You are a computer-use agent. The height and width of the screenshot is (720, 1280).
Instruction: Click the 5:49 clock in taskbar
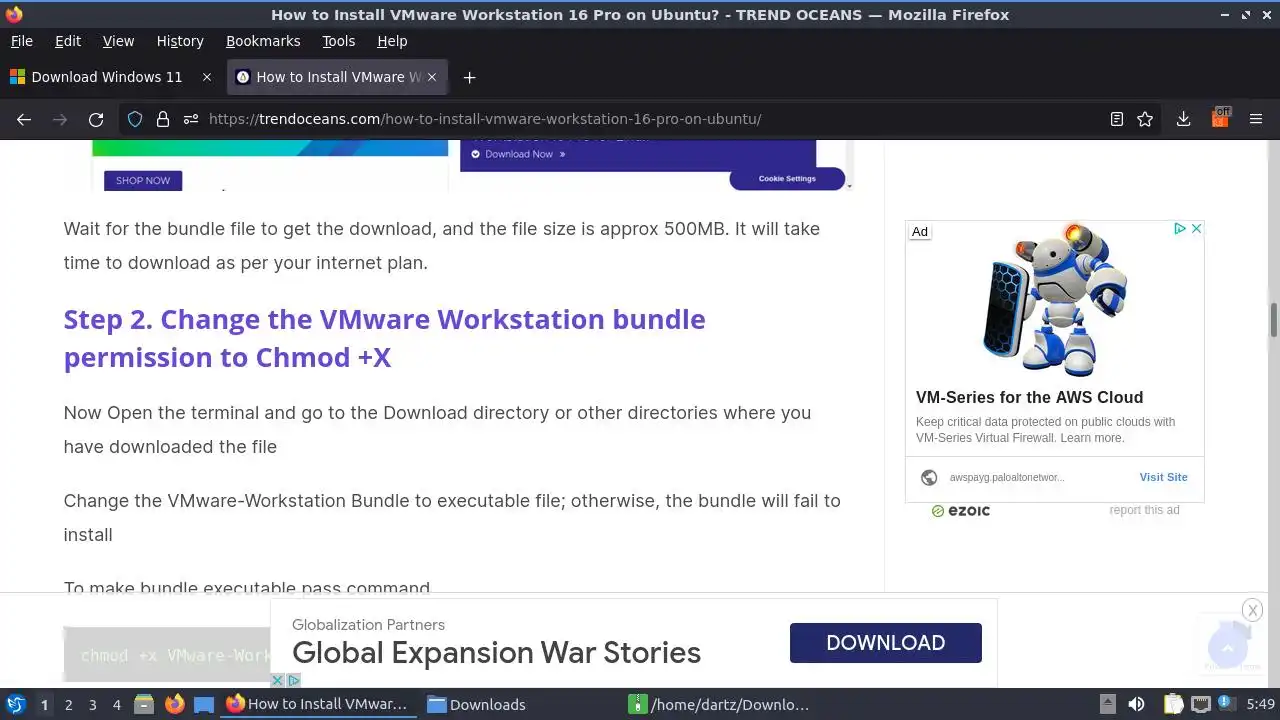(1260, 704)
